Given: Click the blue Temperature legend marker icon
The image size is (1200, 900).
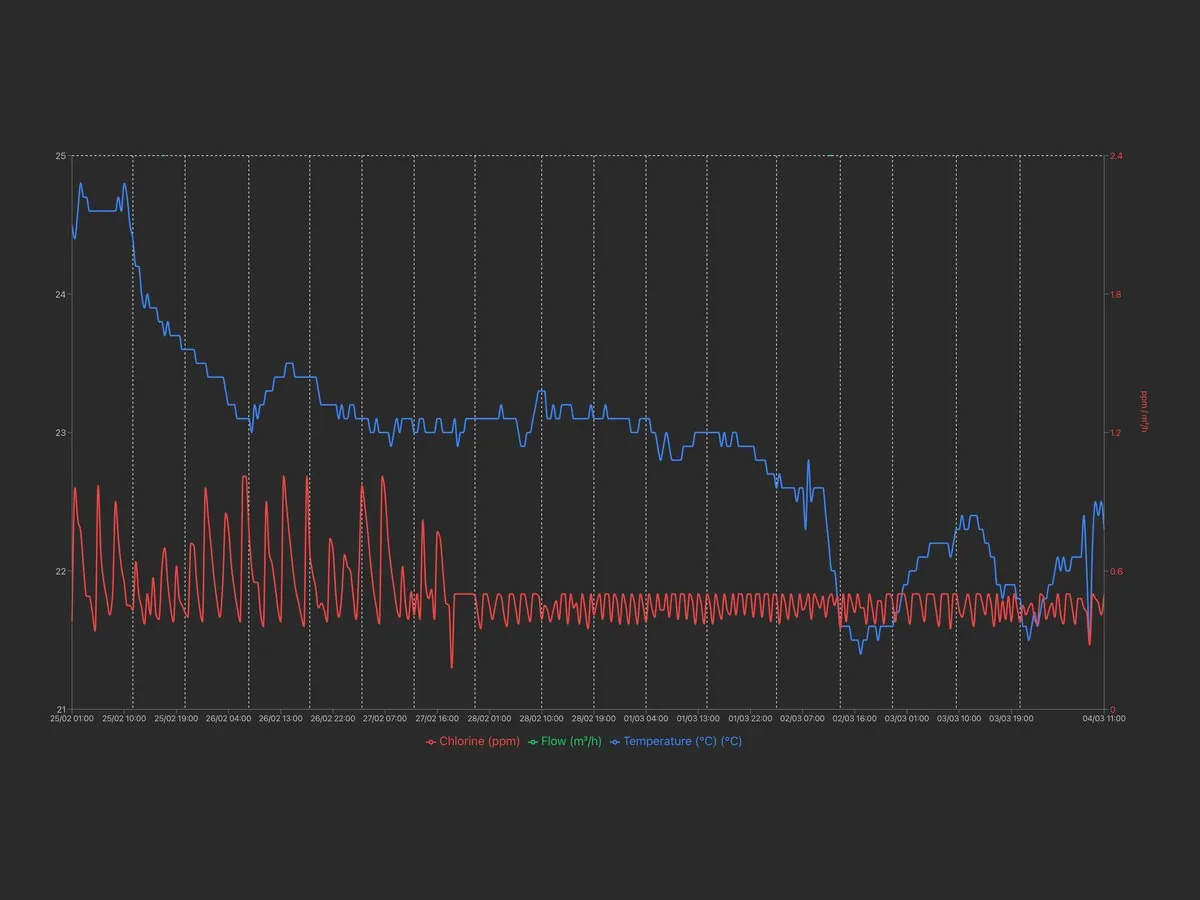Looking at the screenshot, I should 615,742.
